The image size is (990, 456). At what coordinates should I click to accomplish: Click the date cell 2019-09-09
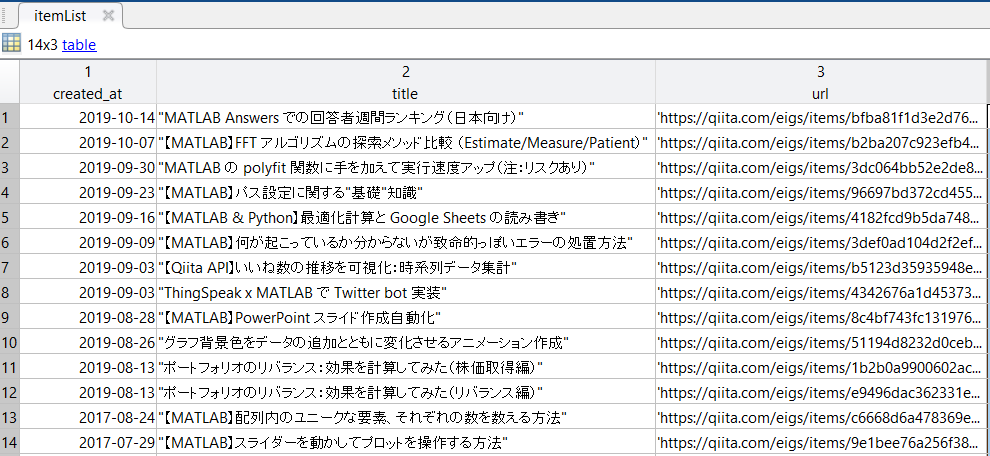(x=88, y=242)
